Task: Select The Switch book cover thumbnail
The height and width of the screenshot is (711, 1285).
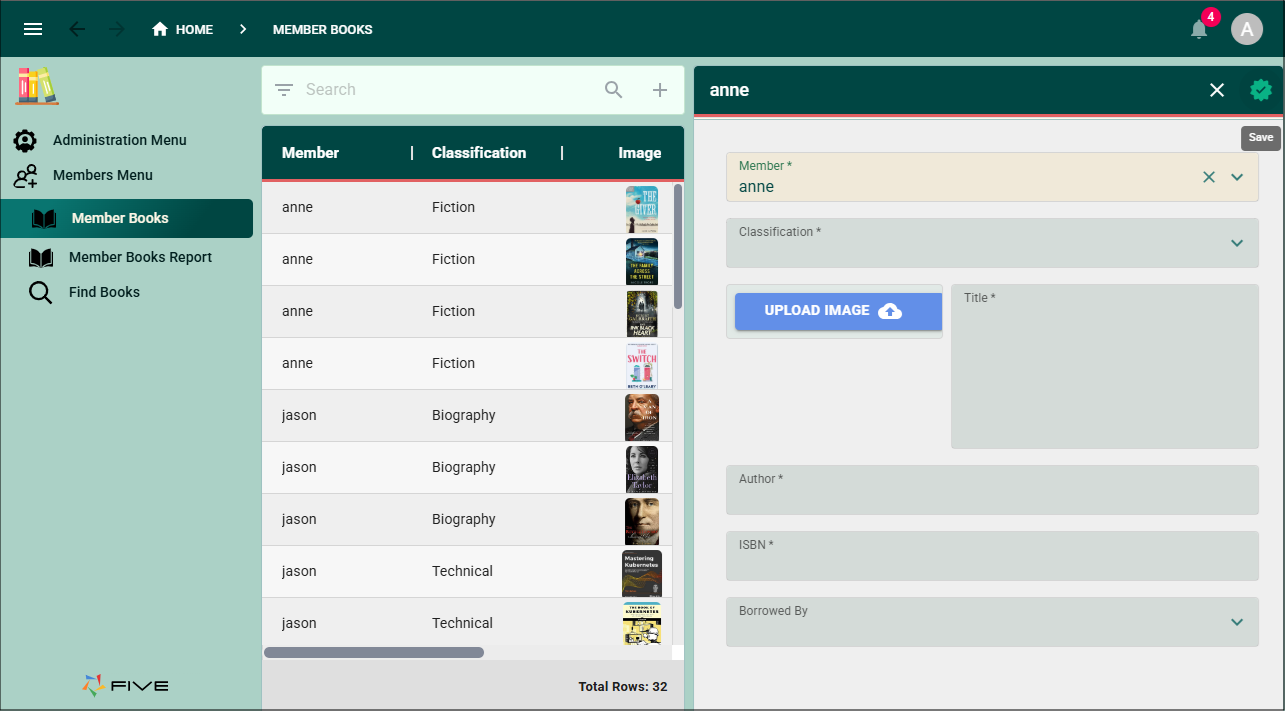Action: 642,364
